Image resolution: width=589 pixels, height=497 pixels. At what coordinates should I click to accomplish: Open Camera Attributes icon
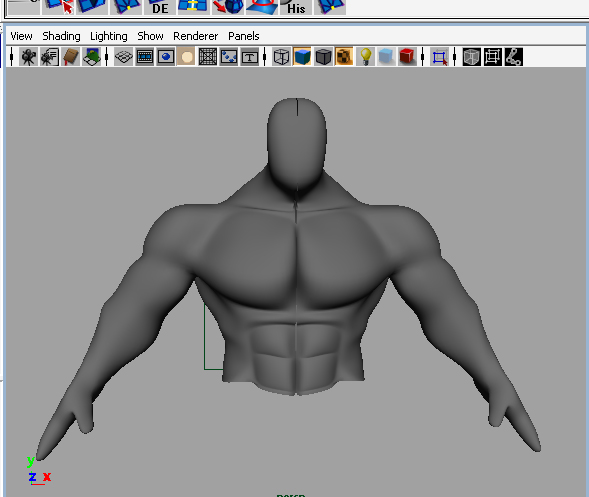point(49,57)
